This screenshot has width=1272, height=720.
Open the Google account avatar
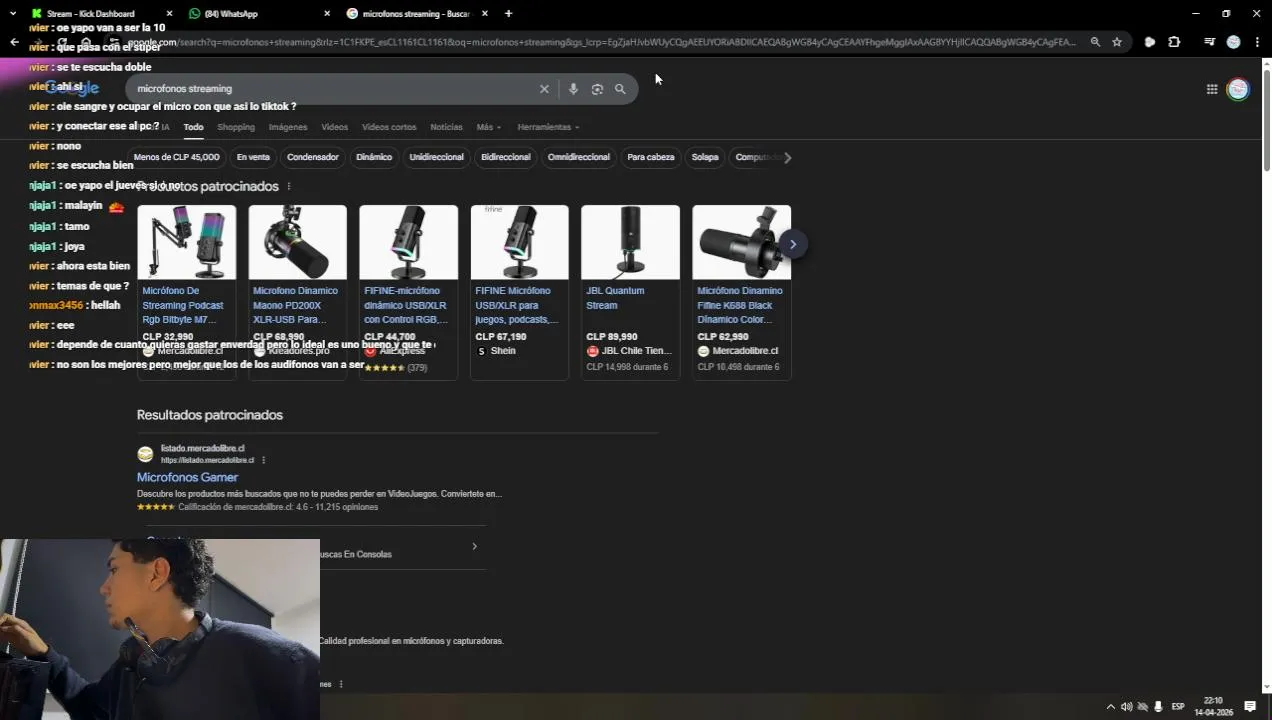click(1238, 89)
